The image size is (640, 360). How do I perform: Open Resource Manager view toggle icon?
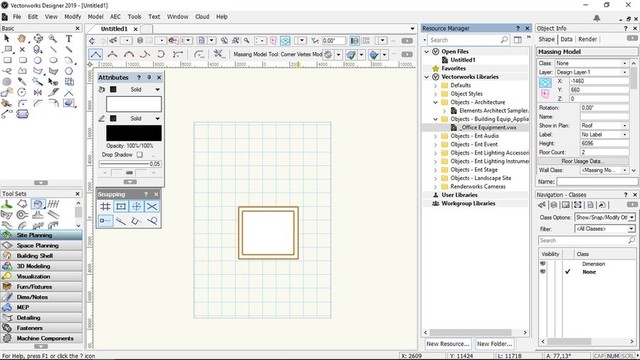tap(518, 40)
